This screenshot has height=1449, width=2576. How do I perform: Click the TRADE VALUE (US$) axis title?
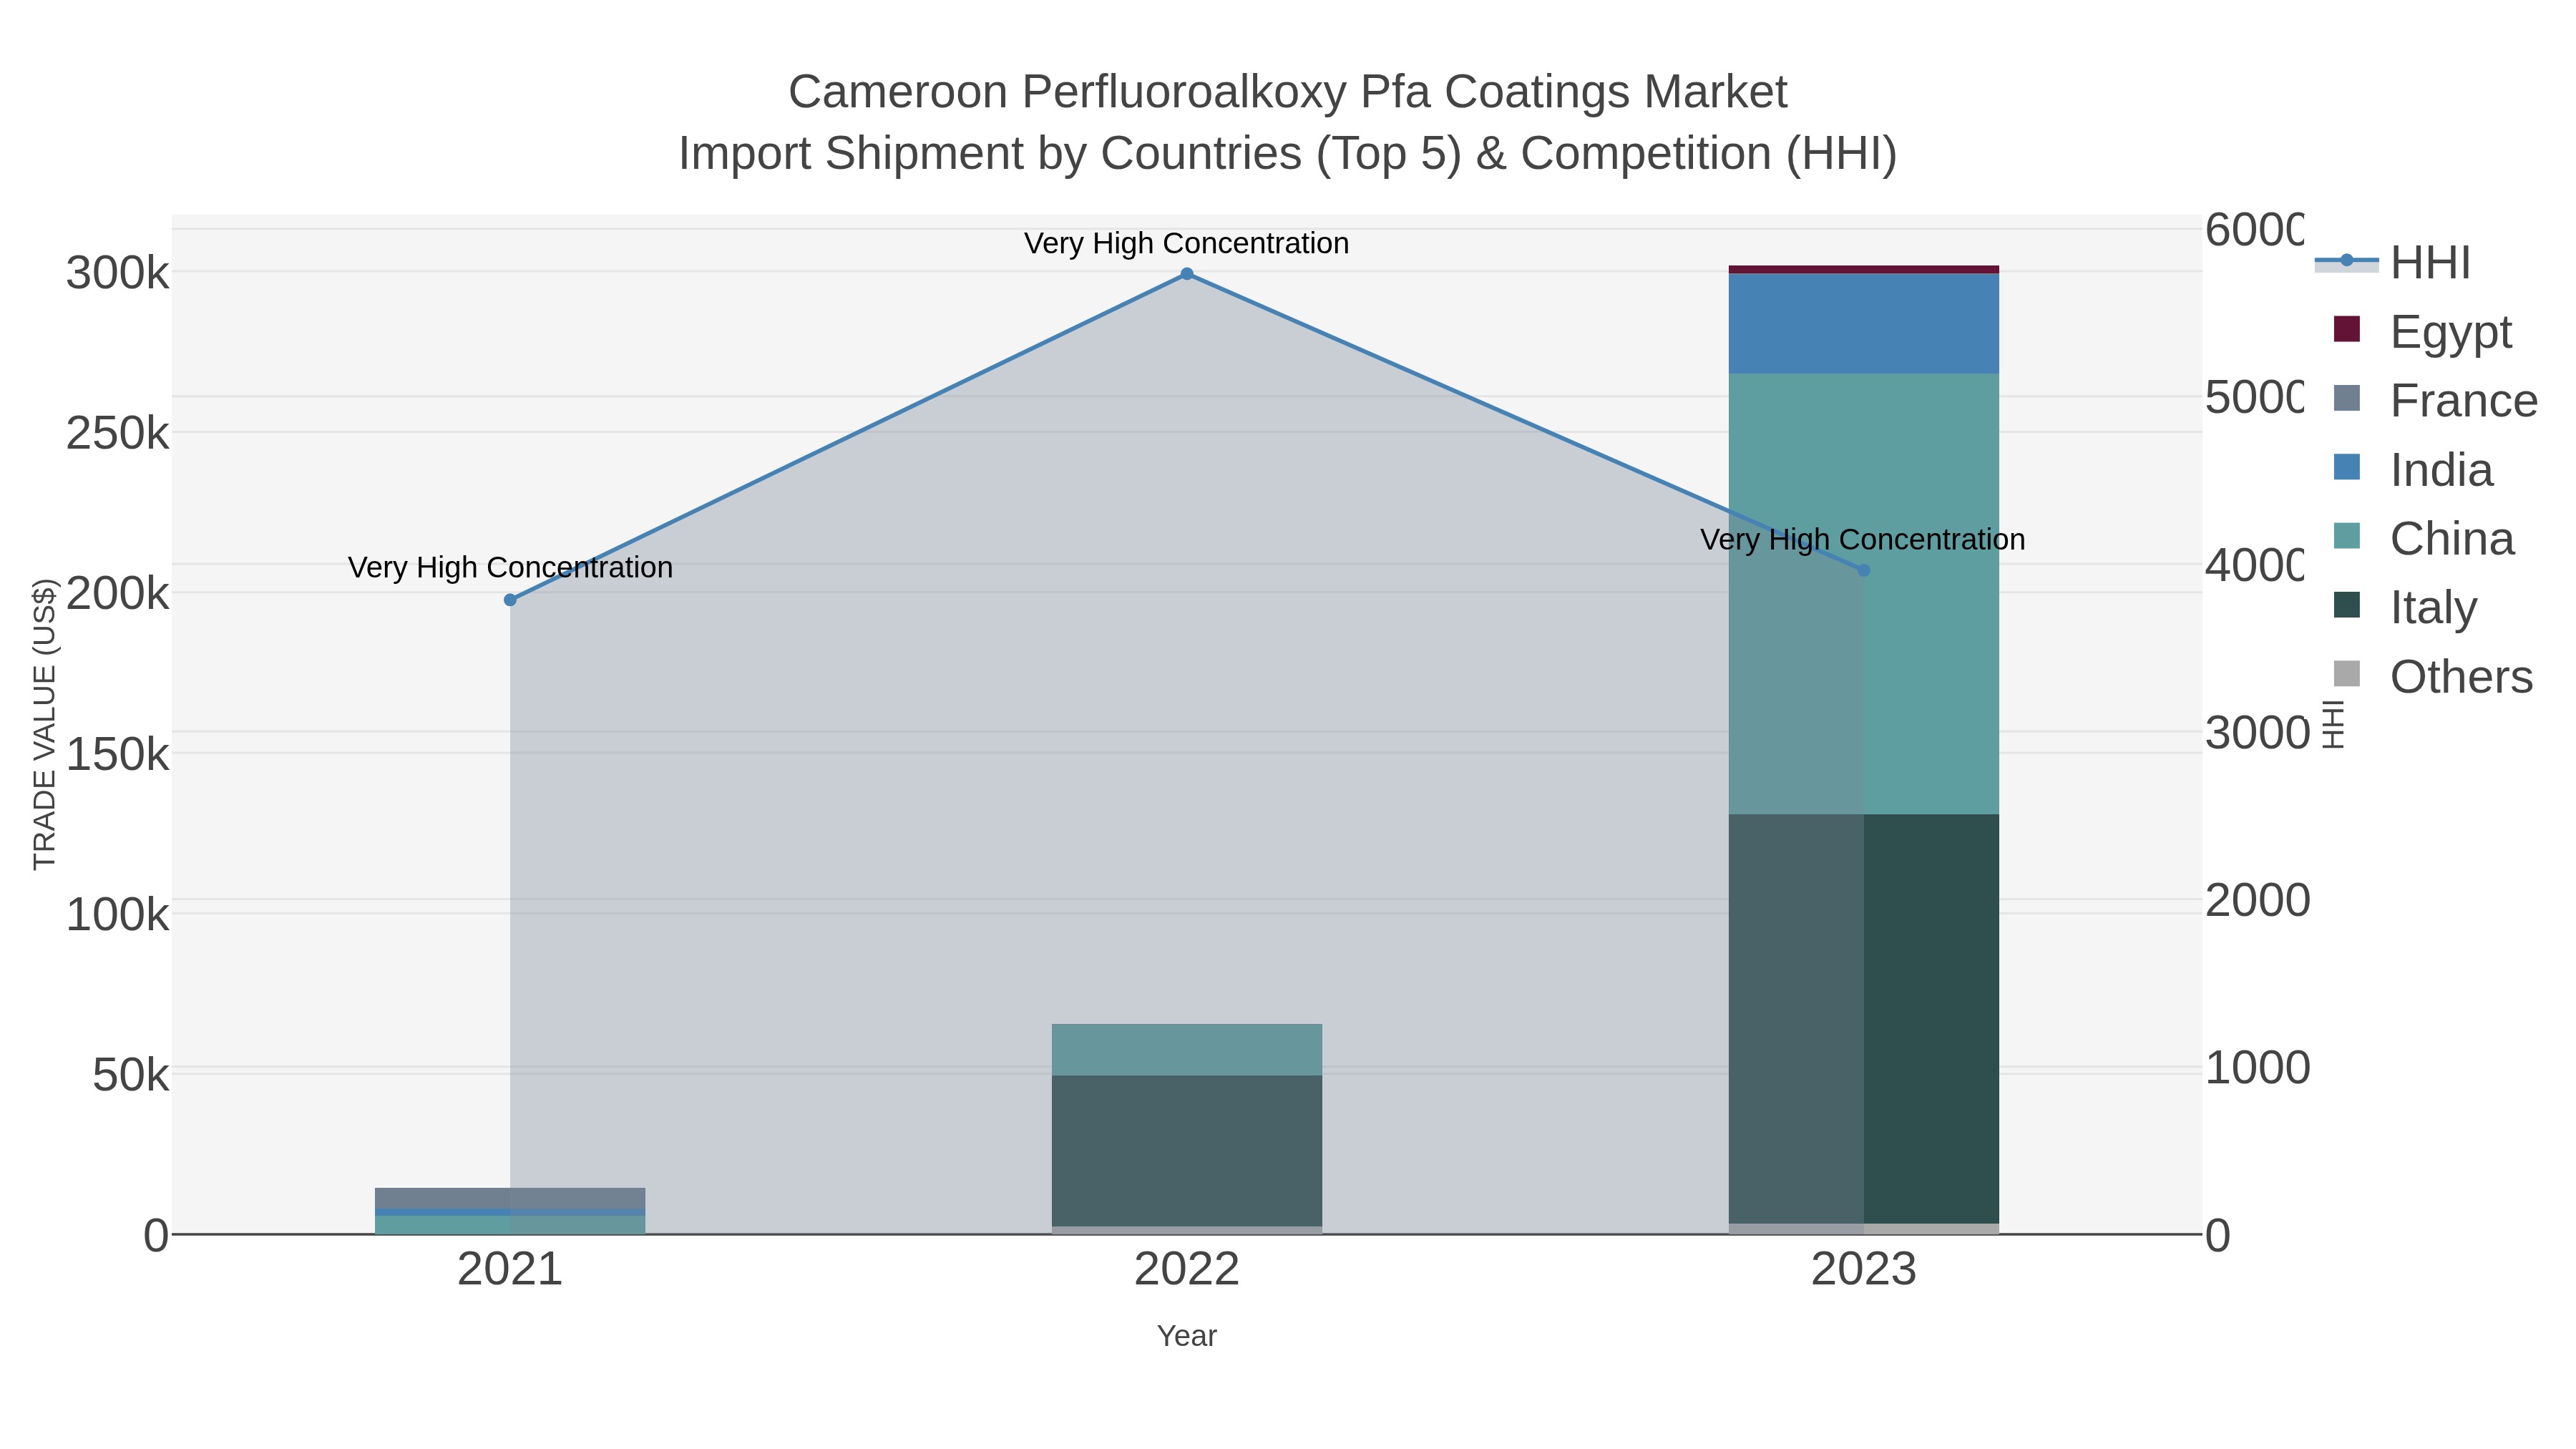(45, 724)
